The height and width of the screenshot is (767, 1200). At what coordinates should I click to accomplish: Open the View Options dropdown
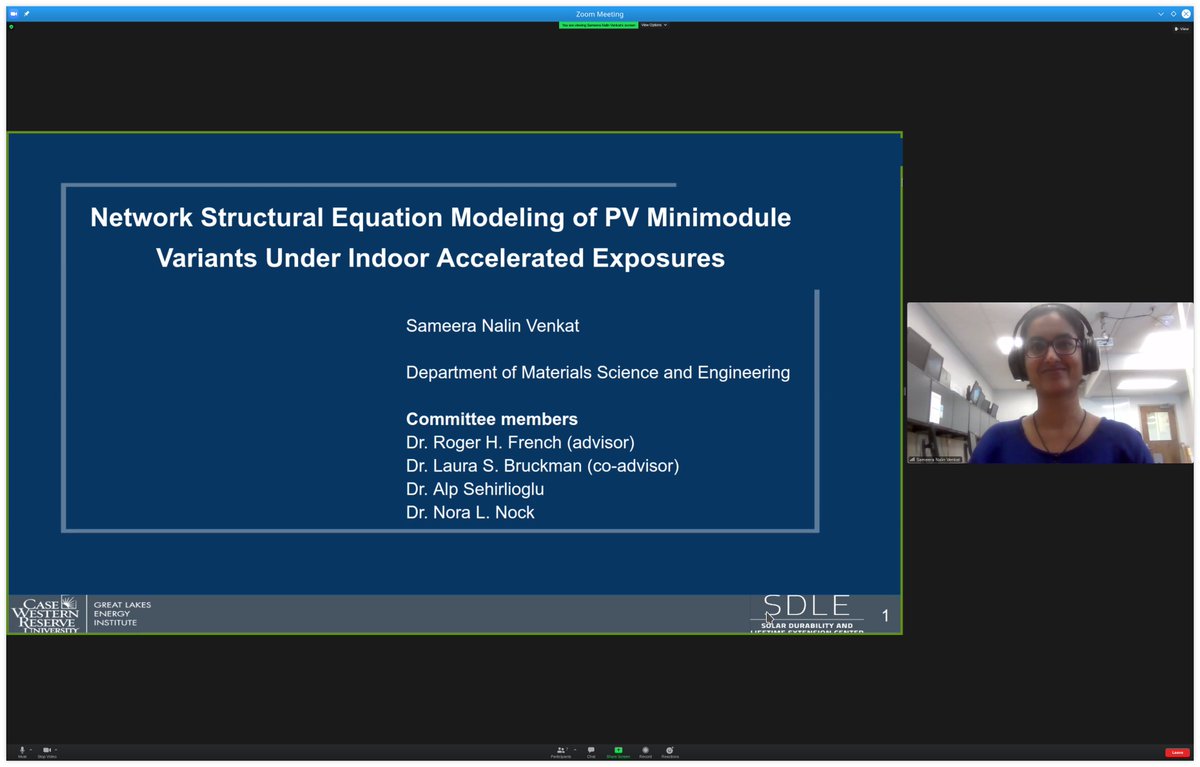coord(652,25)
